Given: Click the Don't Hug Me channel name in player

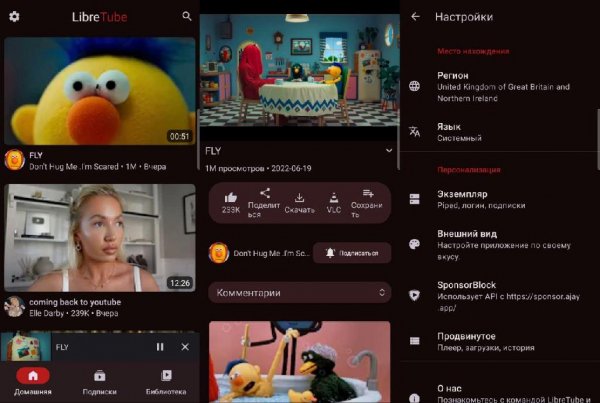Looking at the screenshot, I should [271, 253].
